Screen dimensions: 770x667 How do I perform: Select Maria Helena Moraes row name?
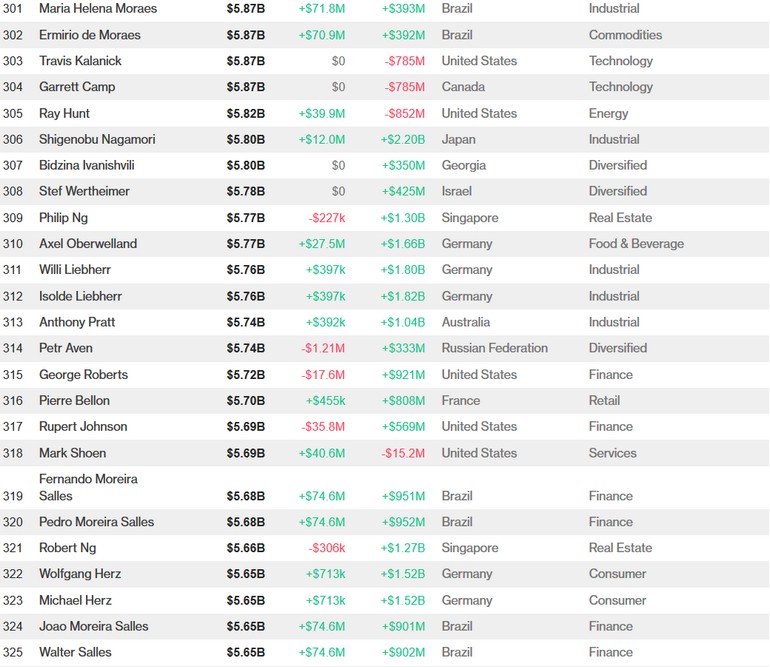(97, 9)
